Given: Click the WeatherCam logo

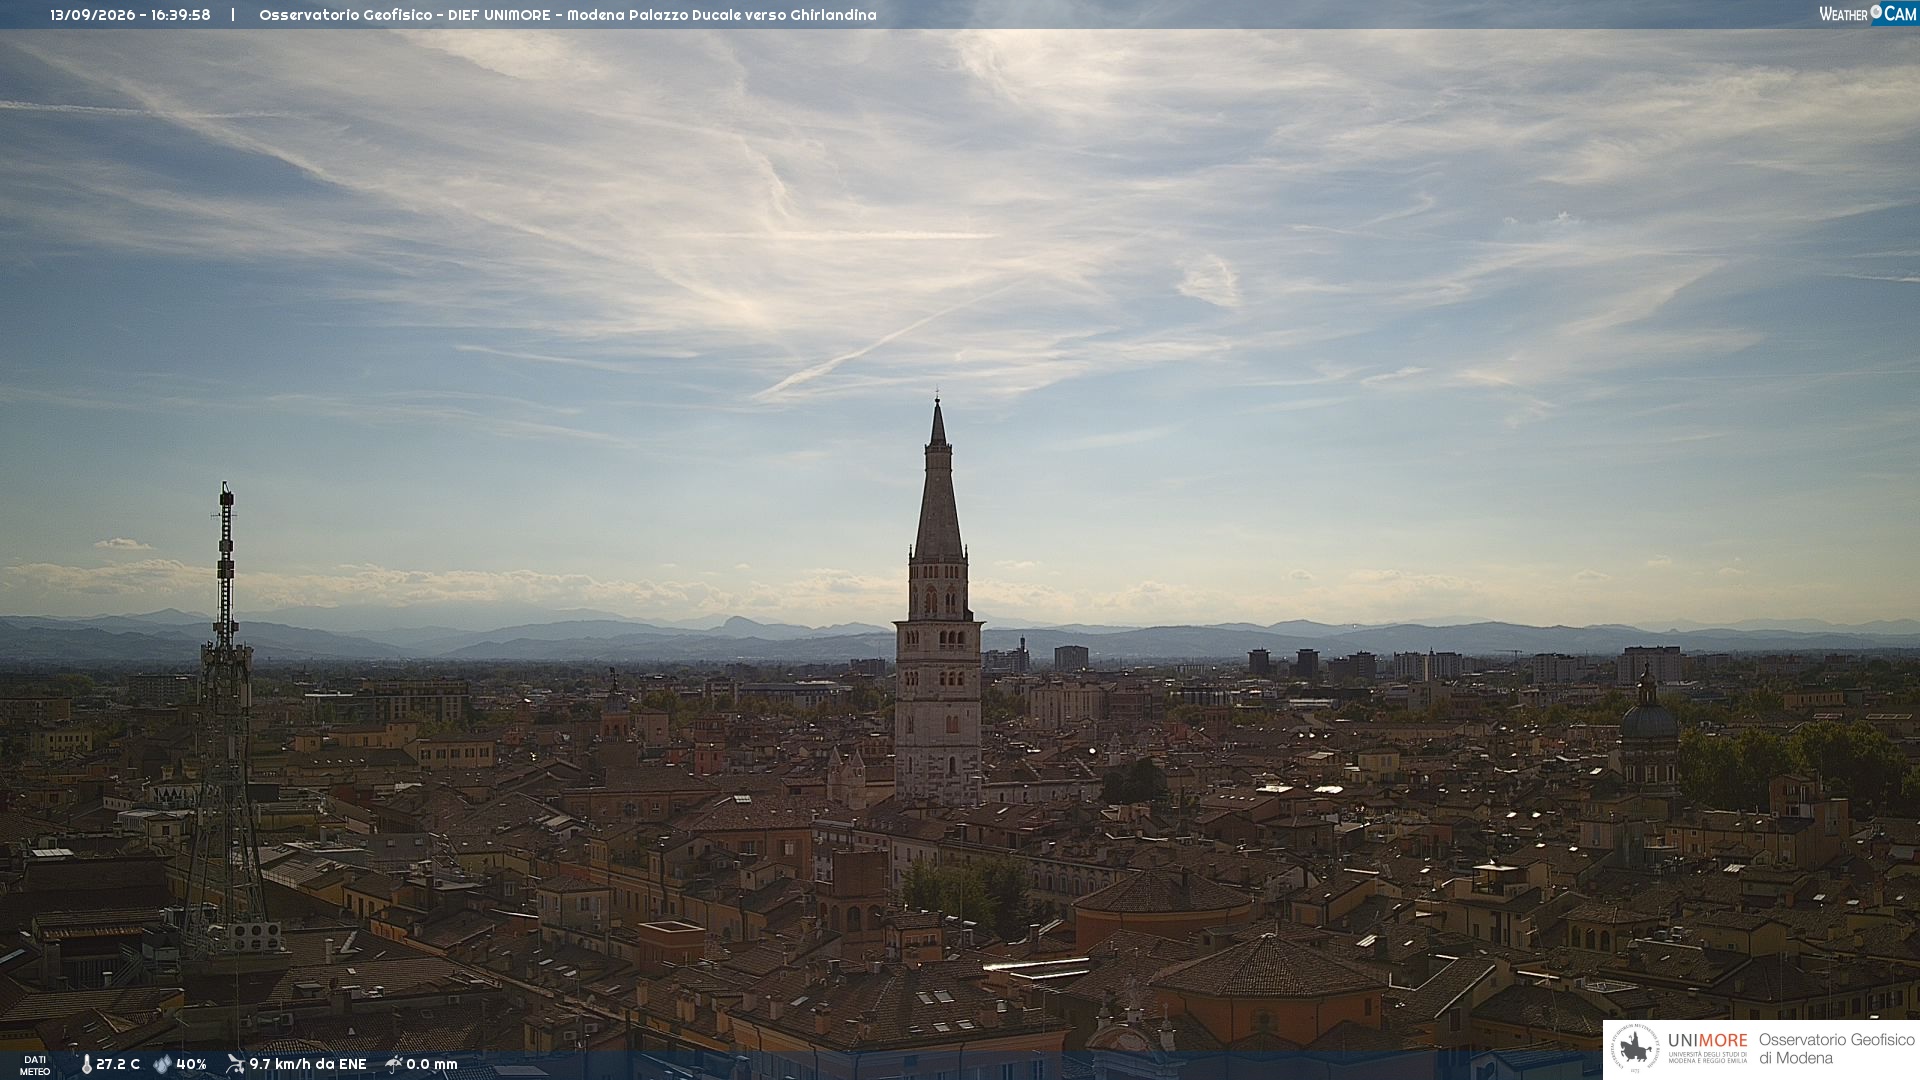Looking at the screenshot, I should point(1867,13).
